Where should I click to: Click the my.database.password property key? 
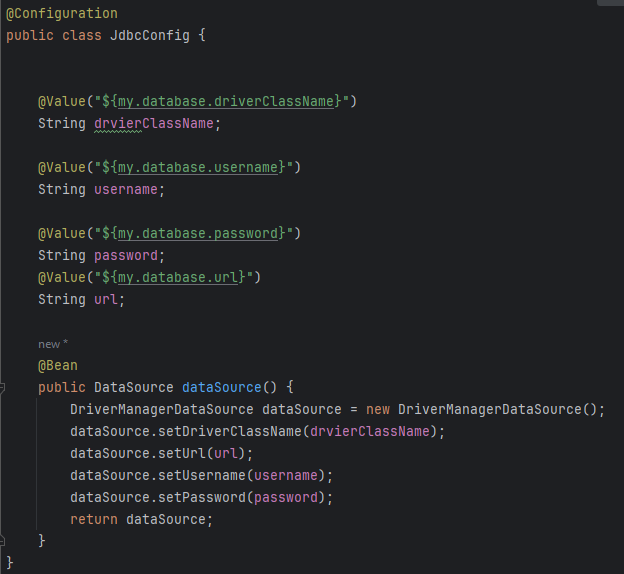coord(198,233)
